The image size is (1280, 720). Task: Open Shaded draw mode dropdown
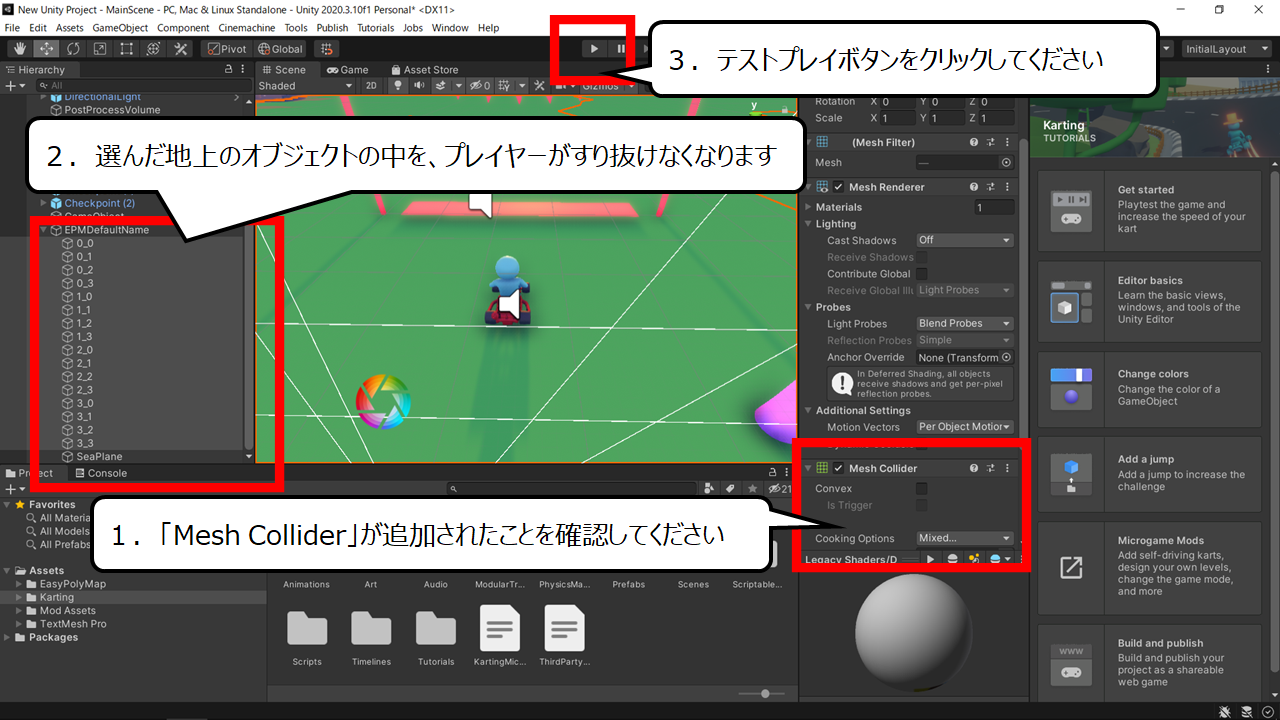coord(307,86)
